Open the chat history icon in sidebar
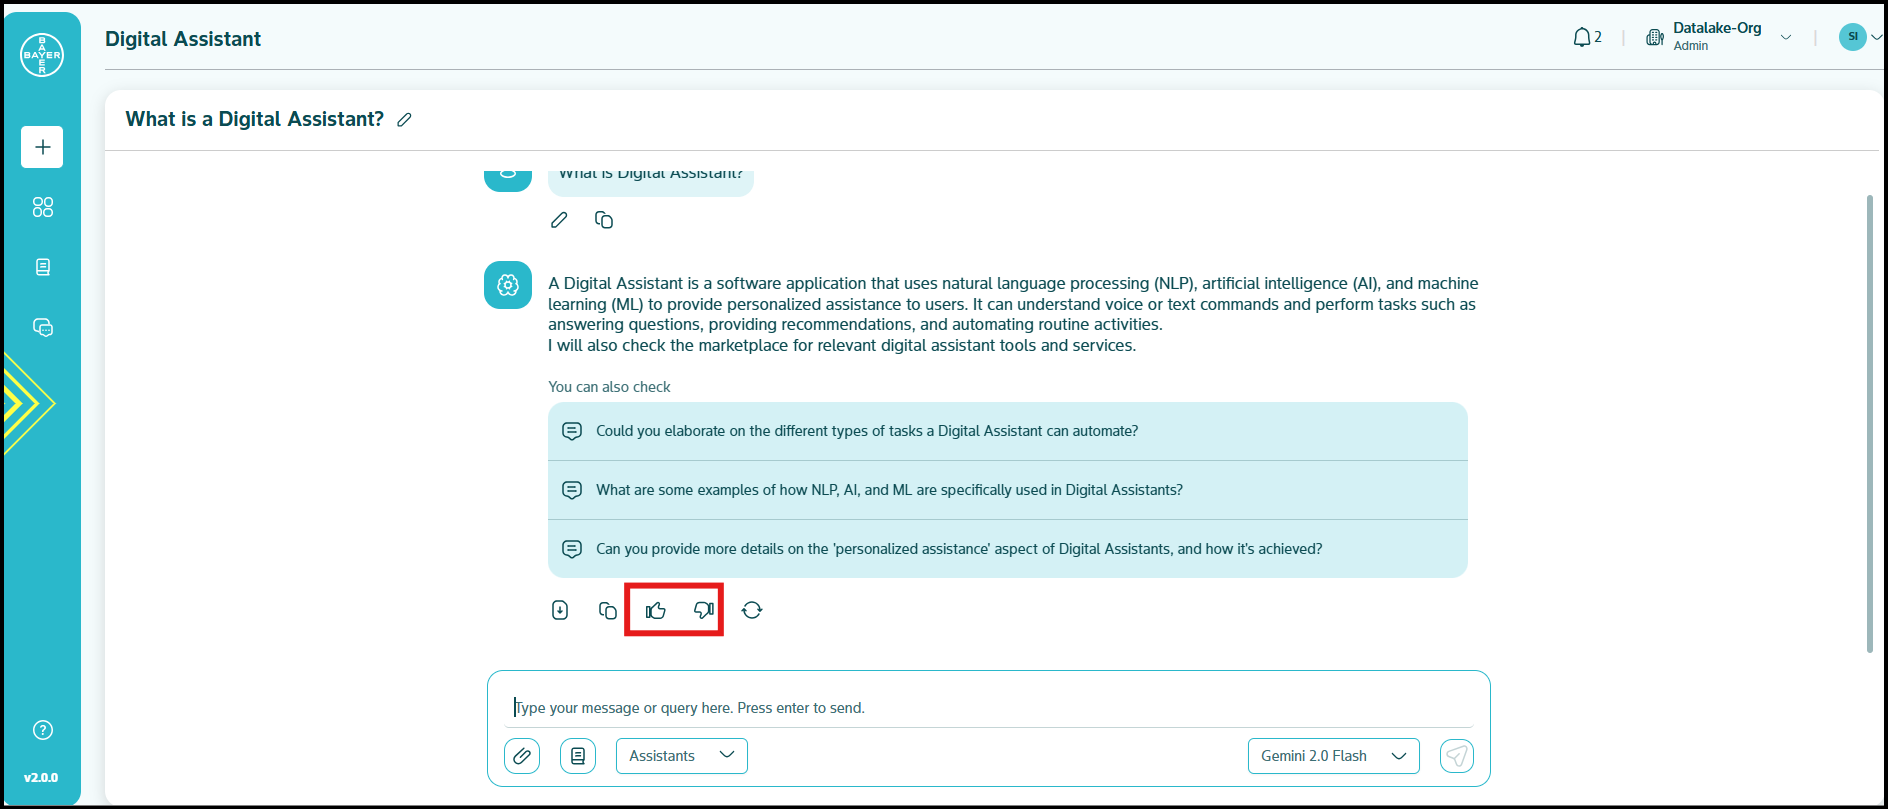Viewport: 1888px width, 809px height. (x=42, y=327)
